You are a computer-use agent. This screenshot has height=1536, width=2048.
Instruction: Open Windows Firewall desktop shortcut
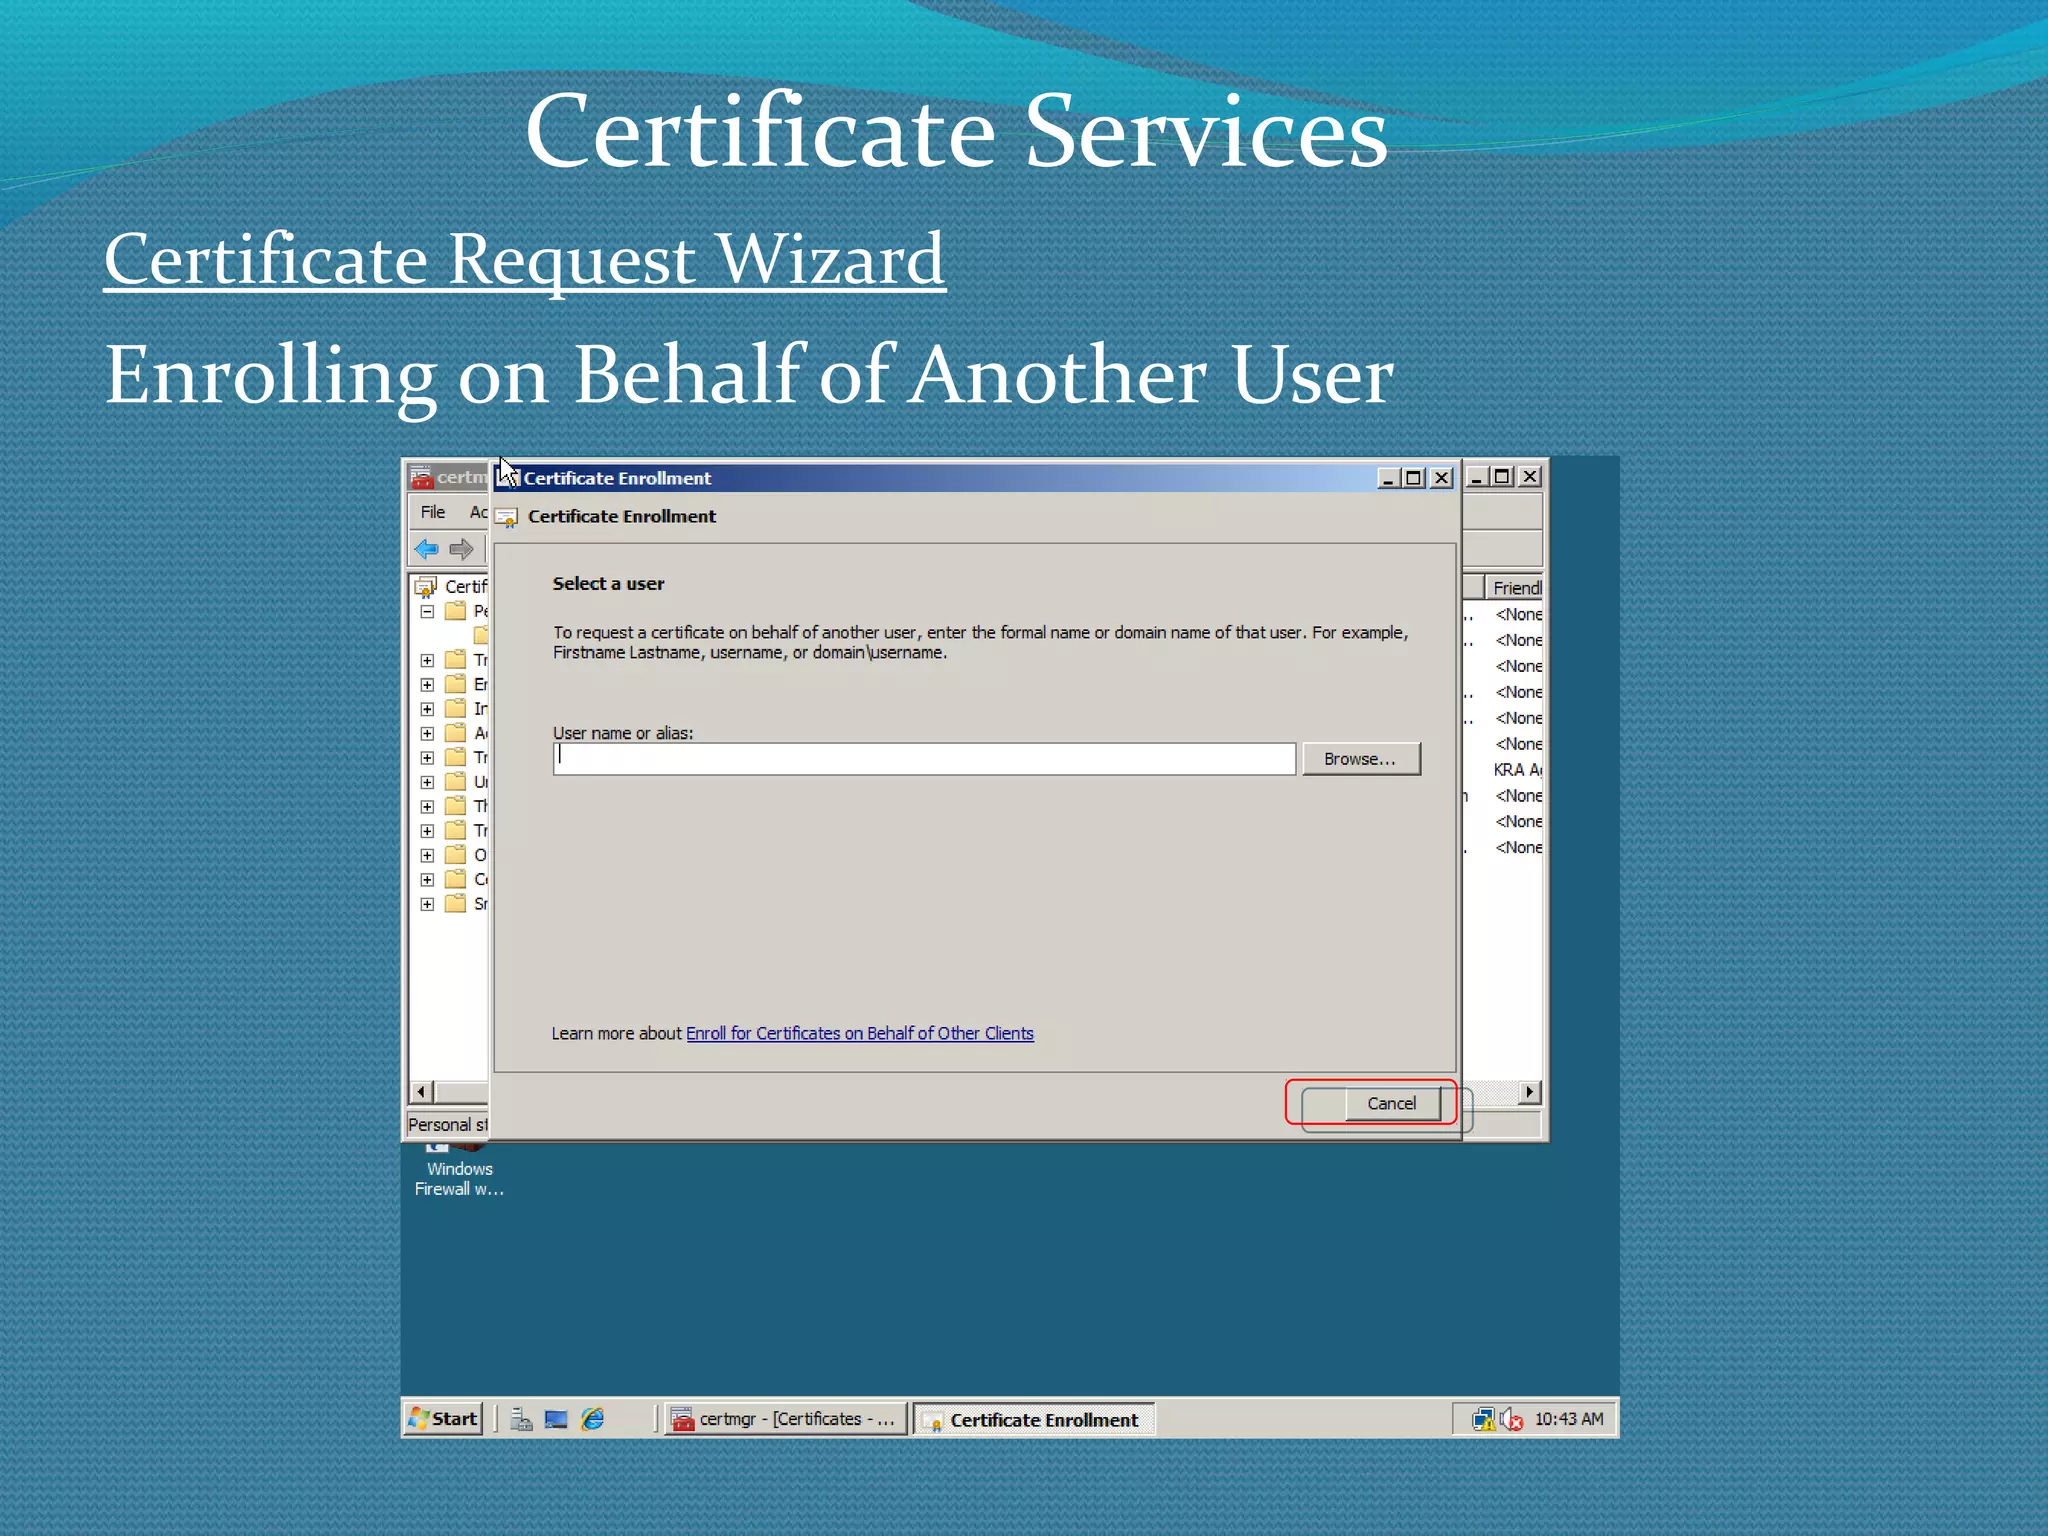point(459,1172)
